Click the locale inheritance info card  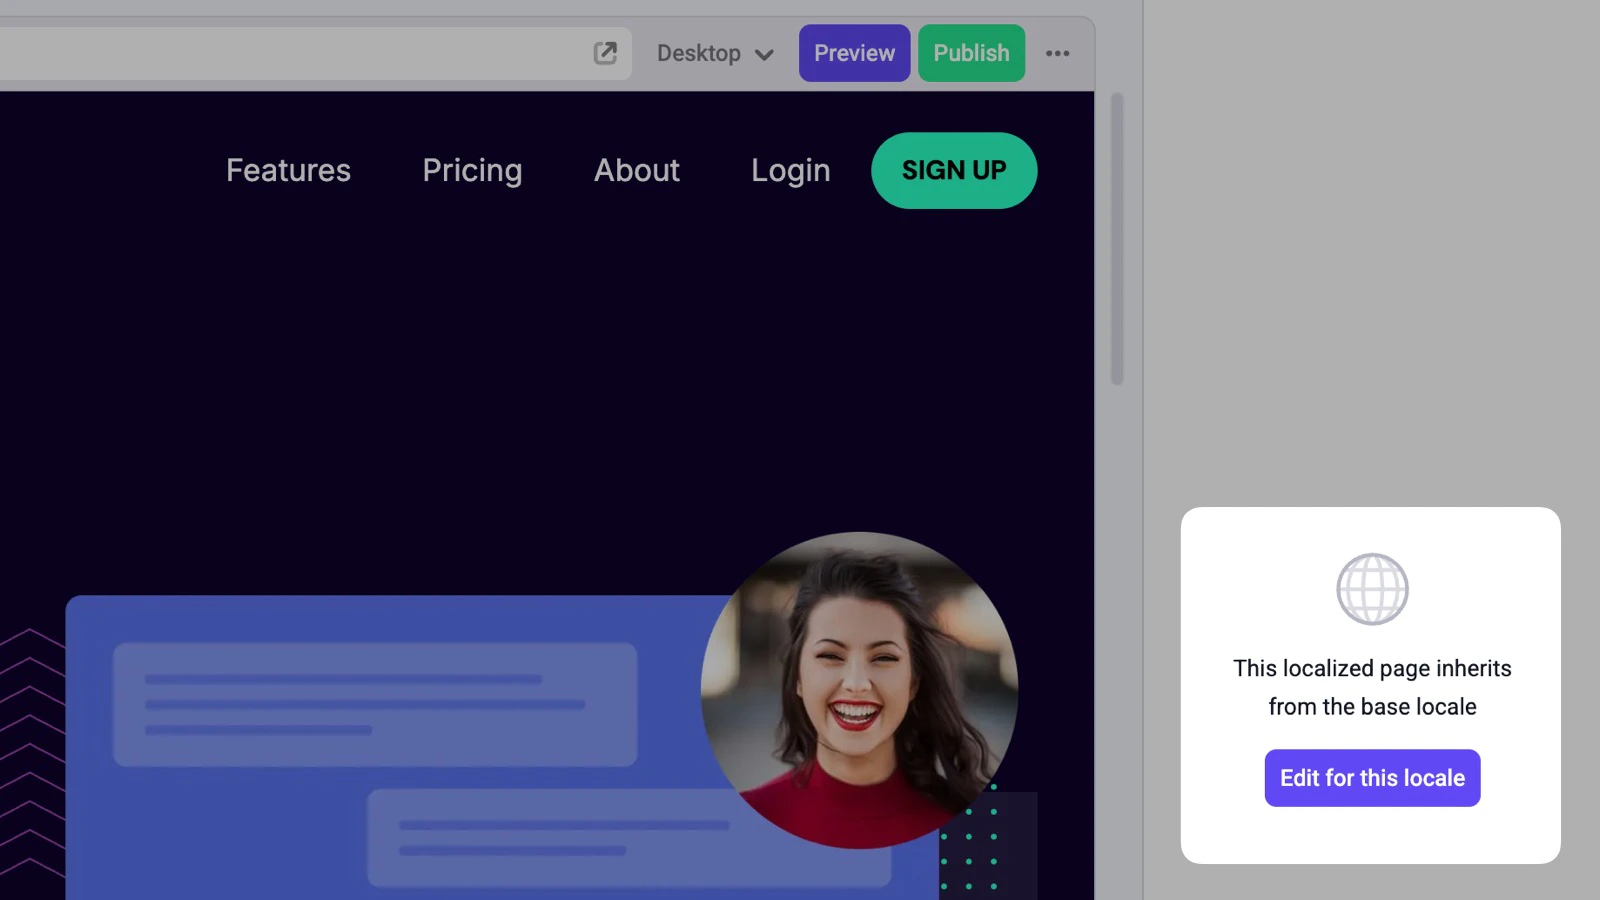(1371, 685)
